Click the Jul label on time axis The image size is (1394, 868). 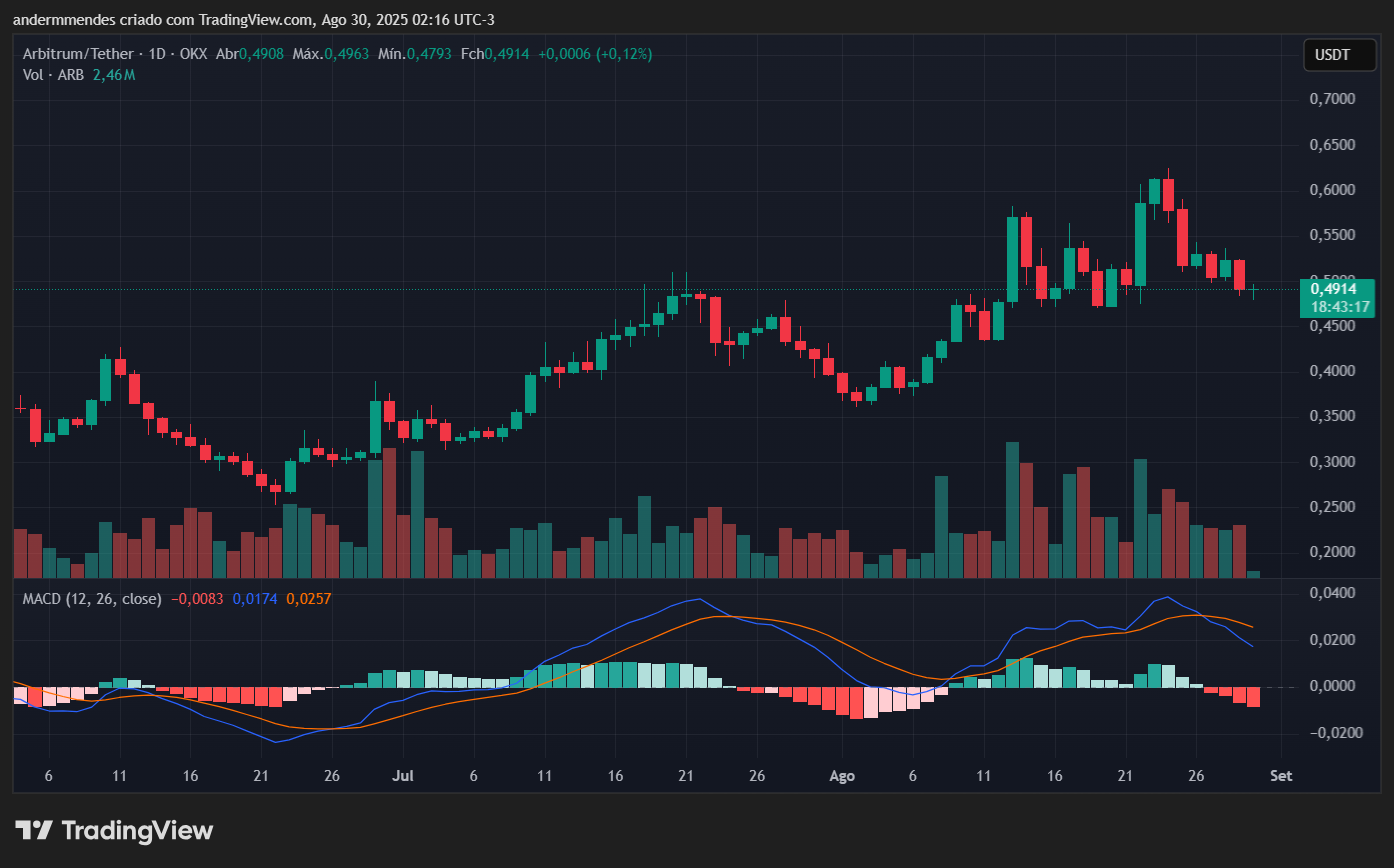(404, 776)
